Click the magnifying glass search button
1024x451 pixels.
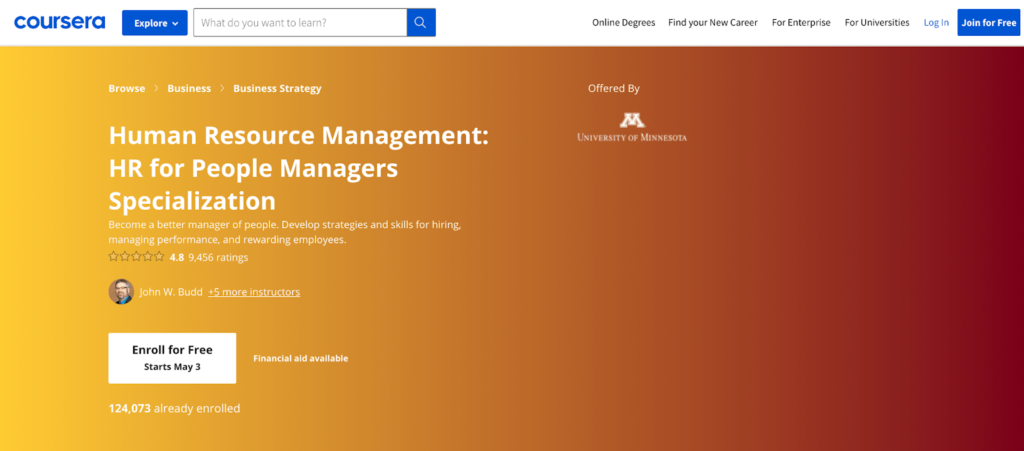point(421,23)
